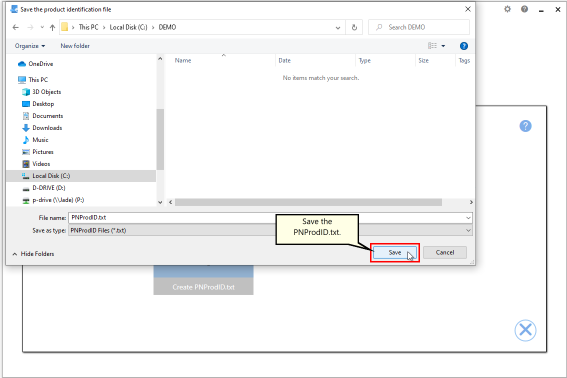Image resolution: width=567 pixels, height=378 pixels.
Task: Open Pictures folder in sidebar
Action: tap(38, 152)
